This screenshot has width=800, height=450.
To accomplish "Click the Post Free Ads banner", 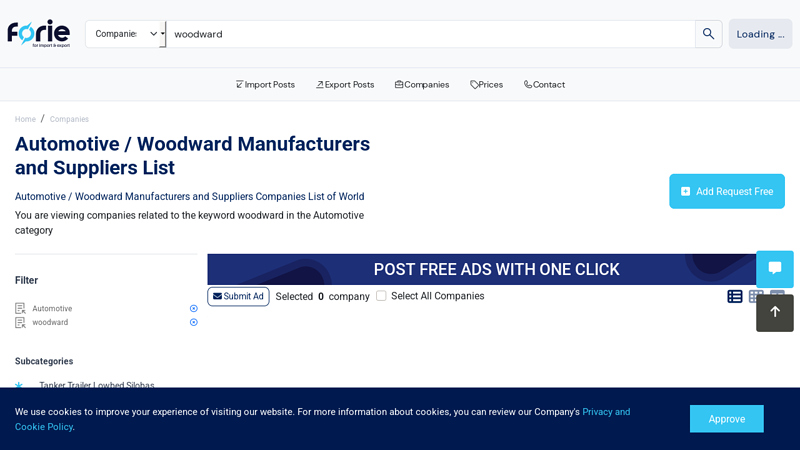I will [482, 269].
